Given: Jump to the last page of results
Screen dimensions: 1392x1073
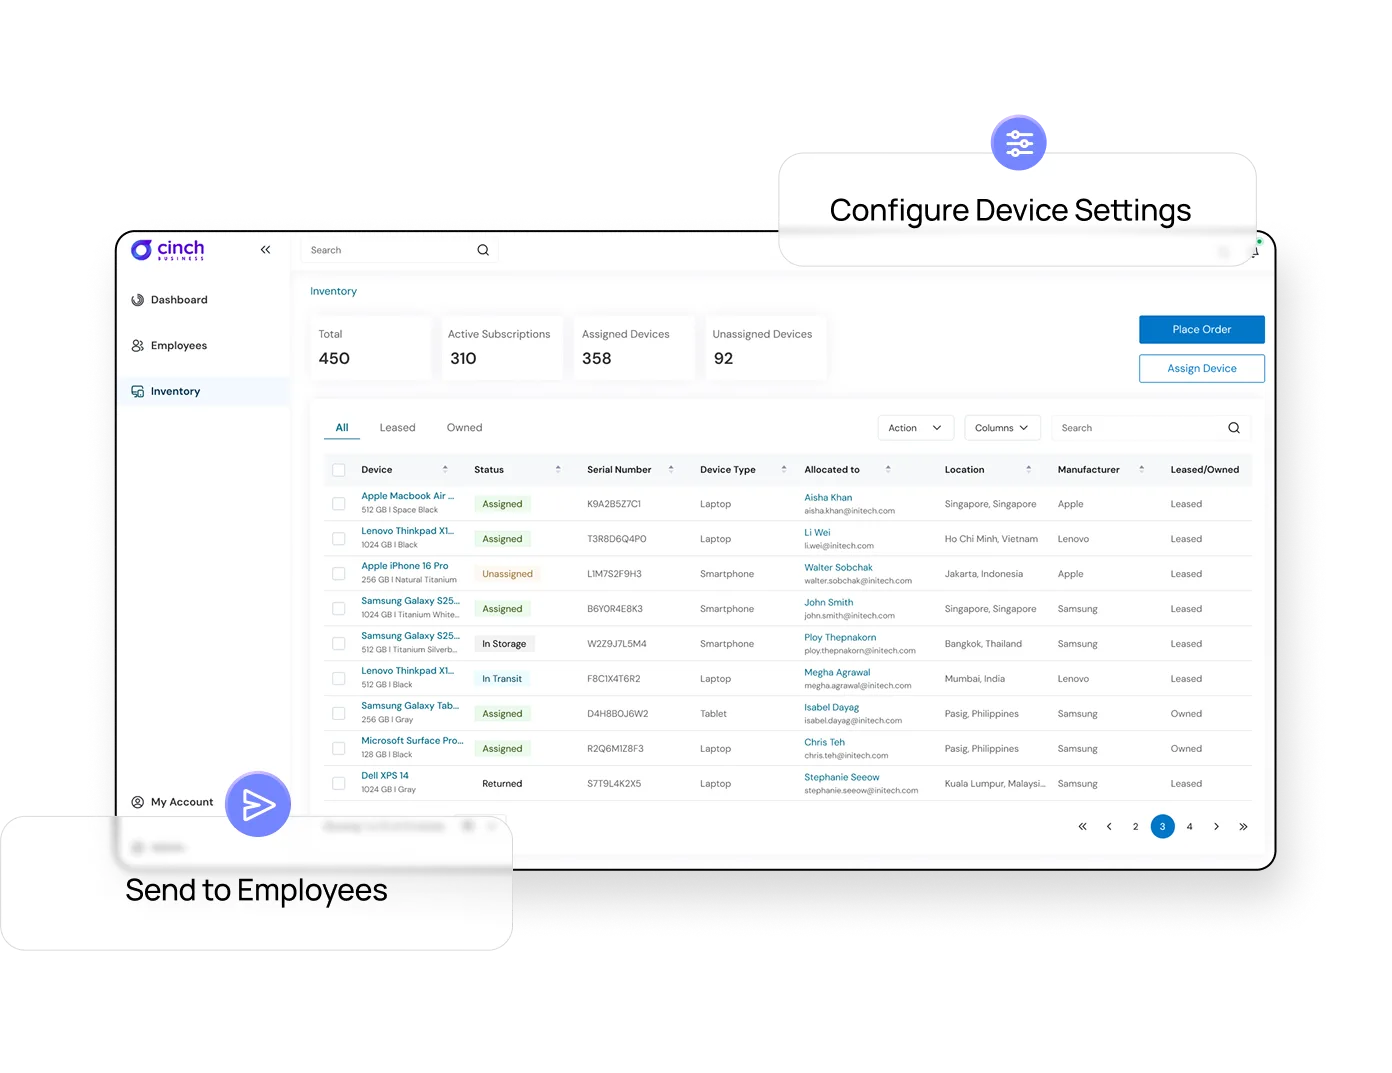Looking at the screenshot, I should point(1243,827).
